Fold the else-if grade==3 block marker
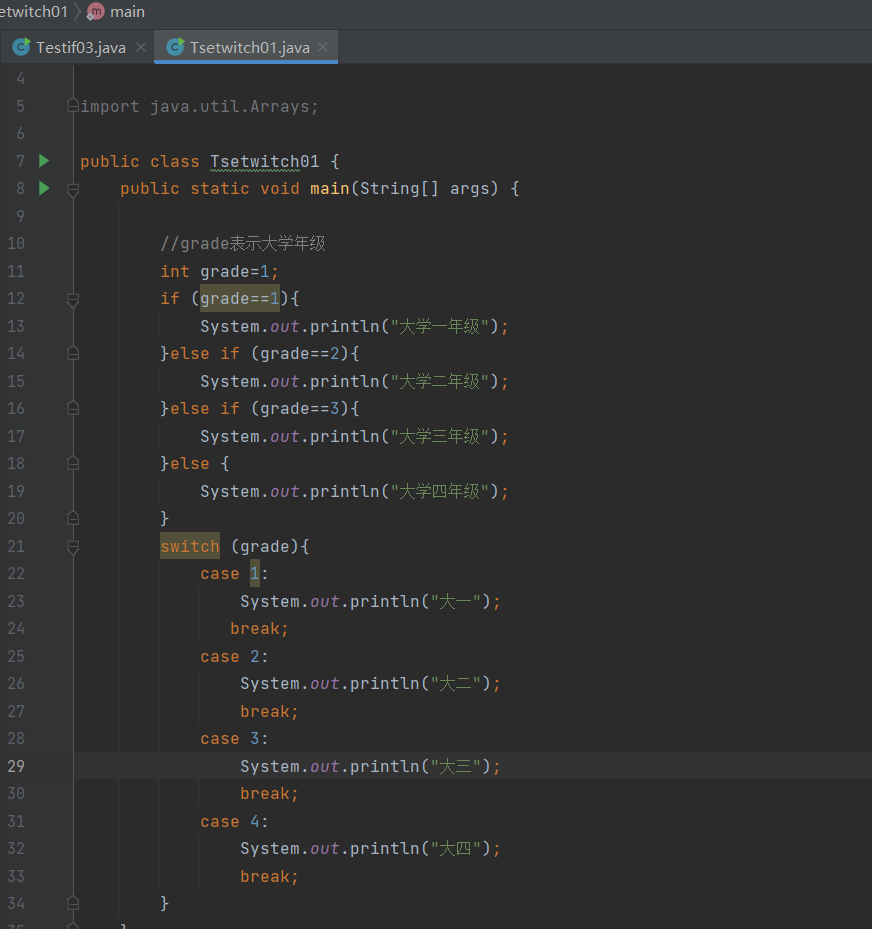Image resolution: width=872 pixels, height=929 pixels. point(73,409)
